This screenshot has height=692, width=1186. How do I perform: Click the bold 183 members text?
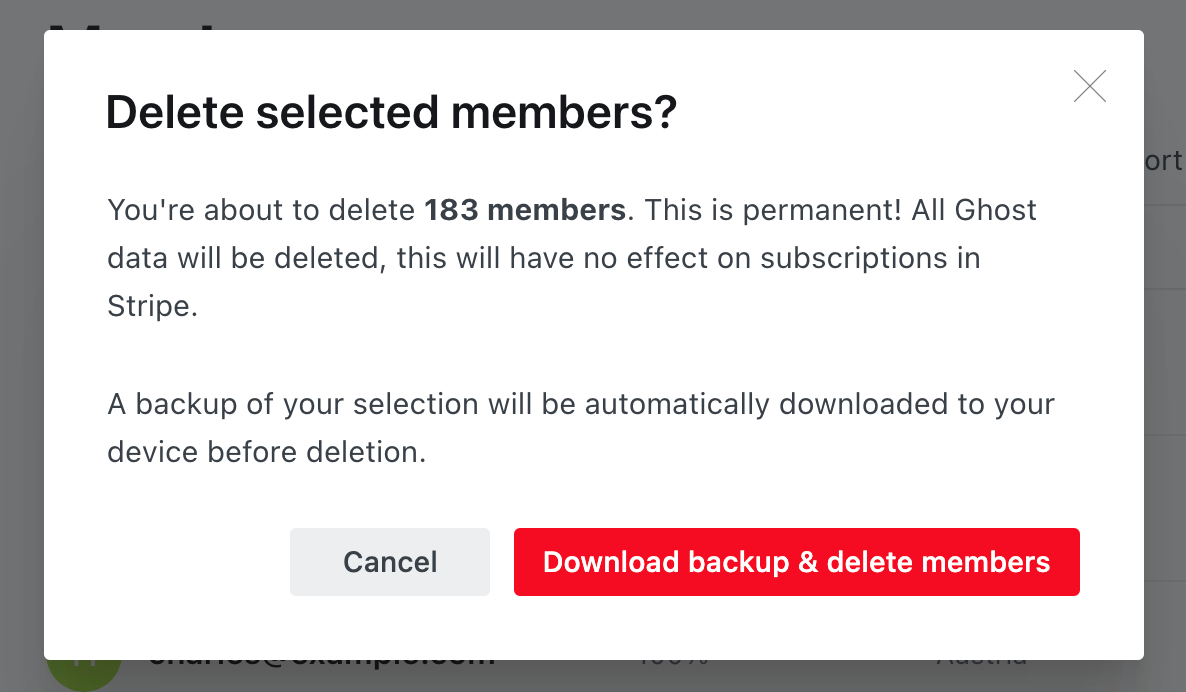[525, 209]
